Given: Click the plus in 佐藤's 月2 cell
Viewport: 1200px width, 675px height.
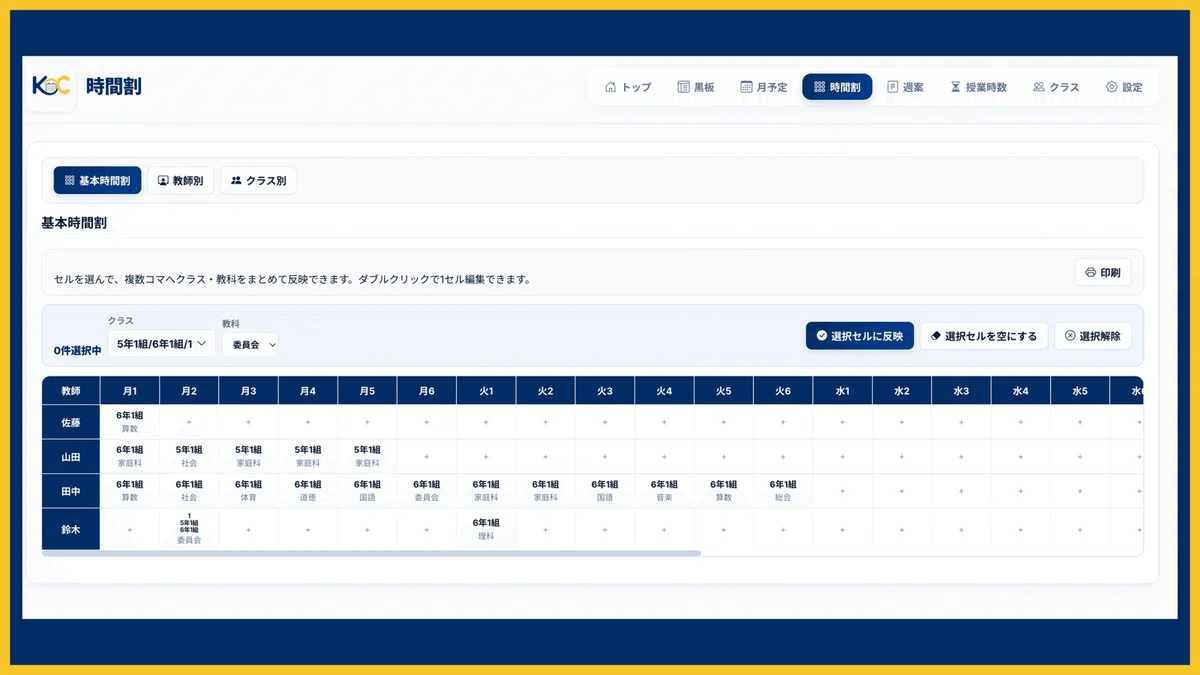Looking at the screenshot, I should (189, 422).
